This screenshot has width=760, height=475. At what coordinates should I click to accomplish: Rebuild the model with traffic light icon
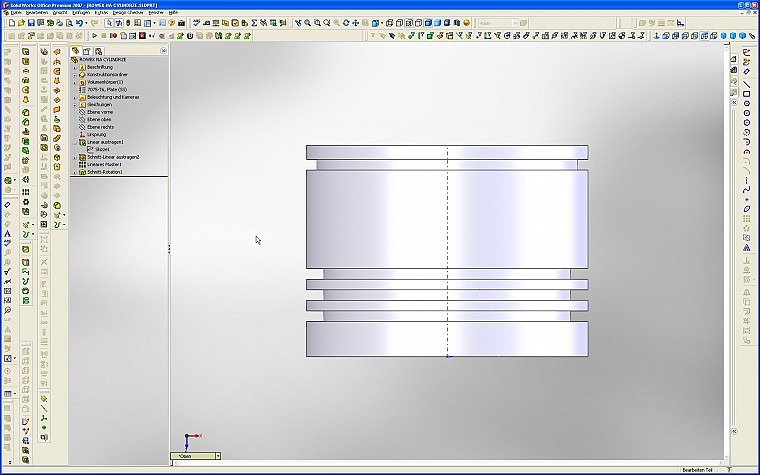pos(128,23)
